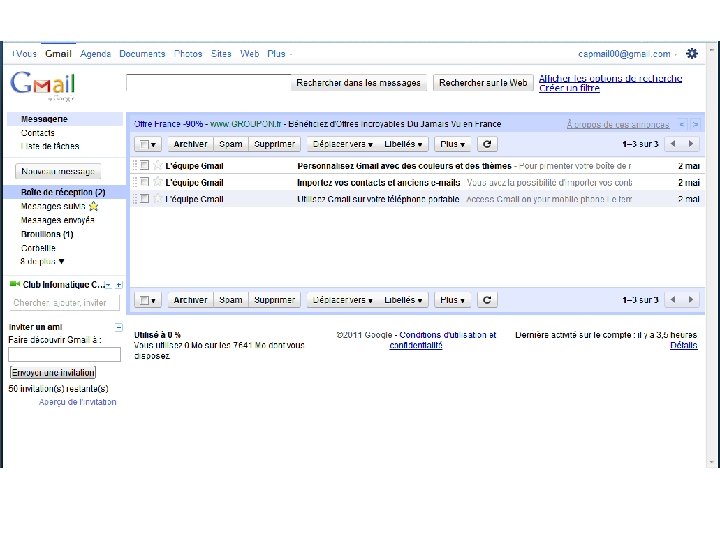Screen dimensions: 720x540
Task: Open 'Contacts' in left sidebar
Action: pos(38,133)
